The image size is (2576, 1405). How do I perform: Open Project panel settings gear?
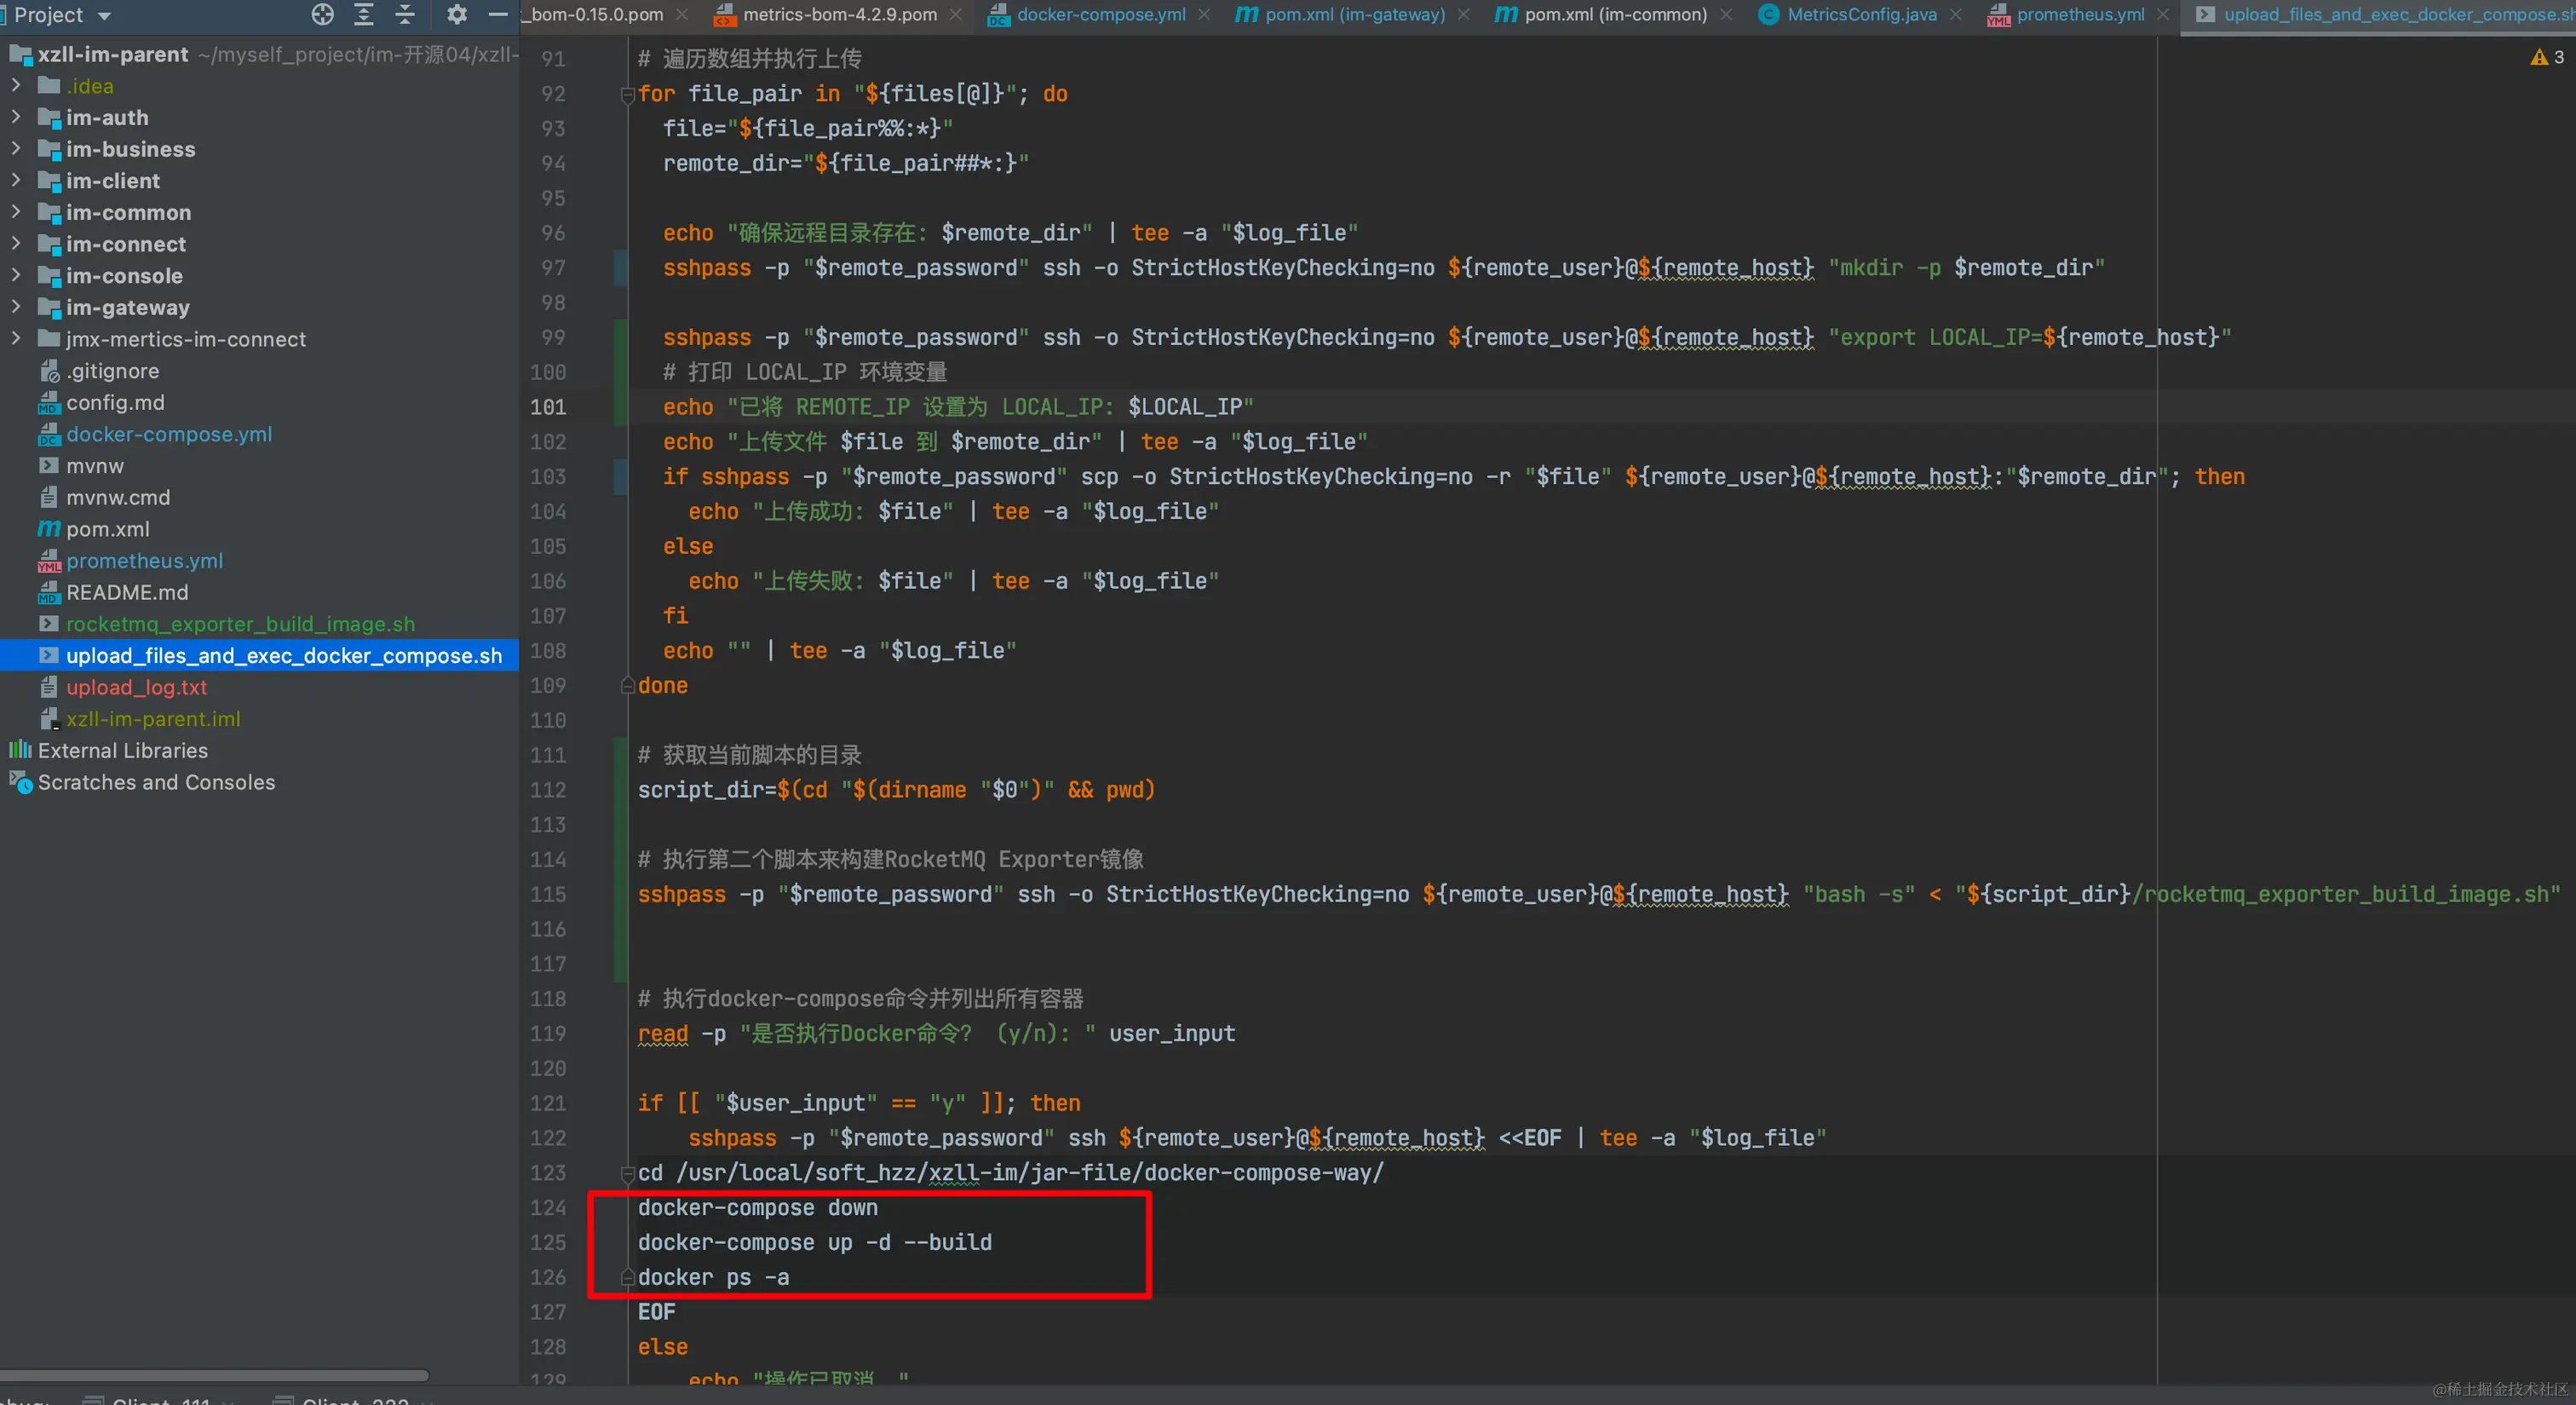pyautogui.click(x=457, y=14)
